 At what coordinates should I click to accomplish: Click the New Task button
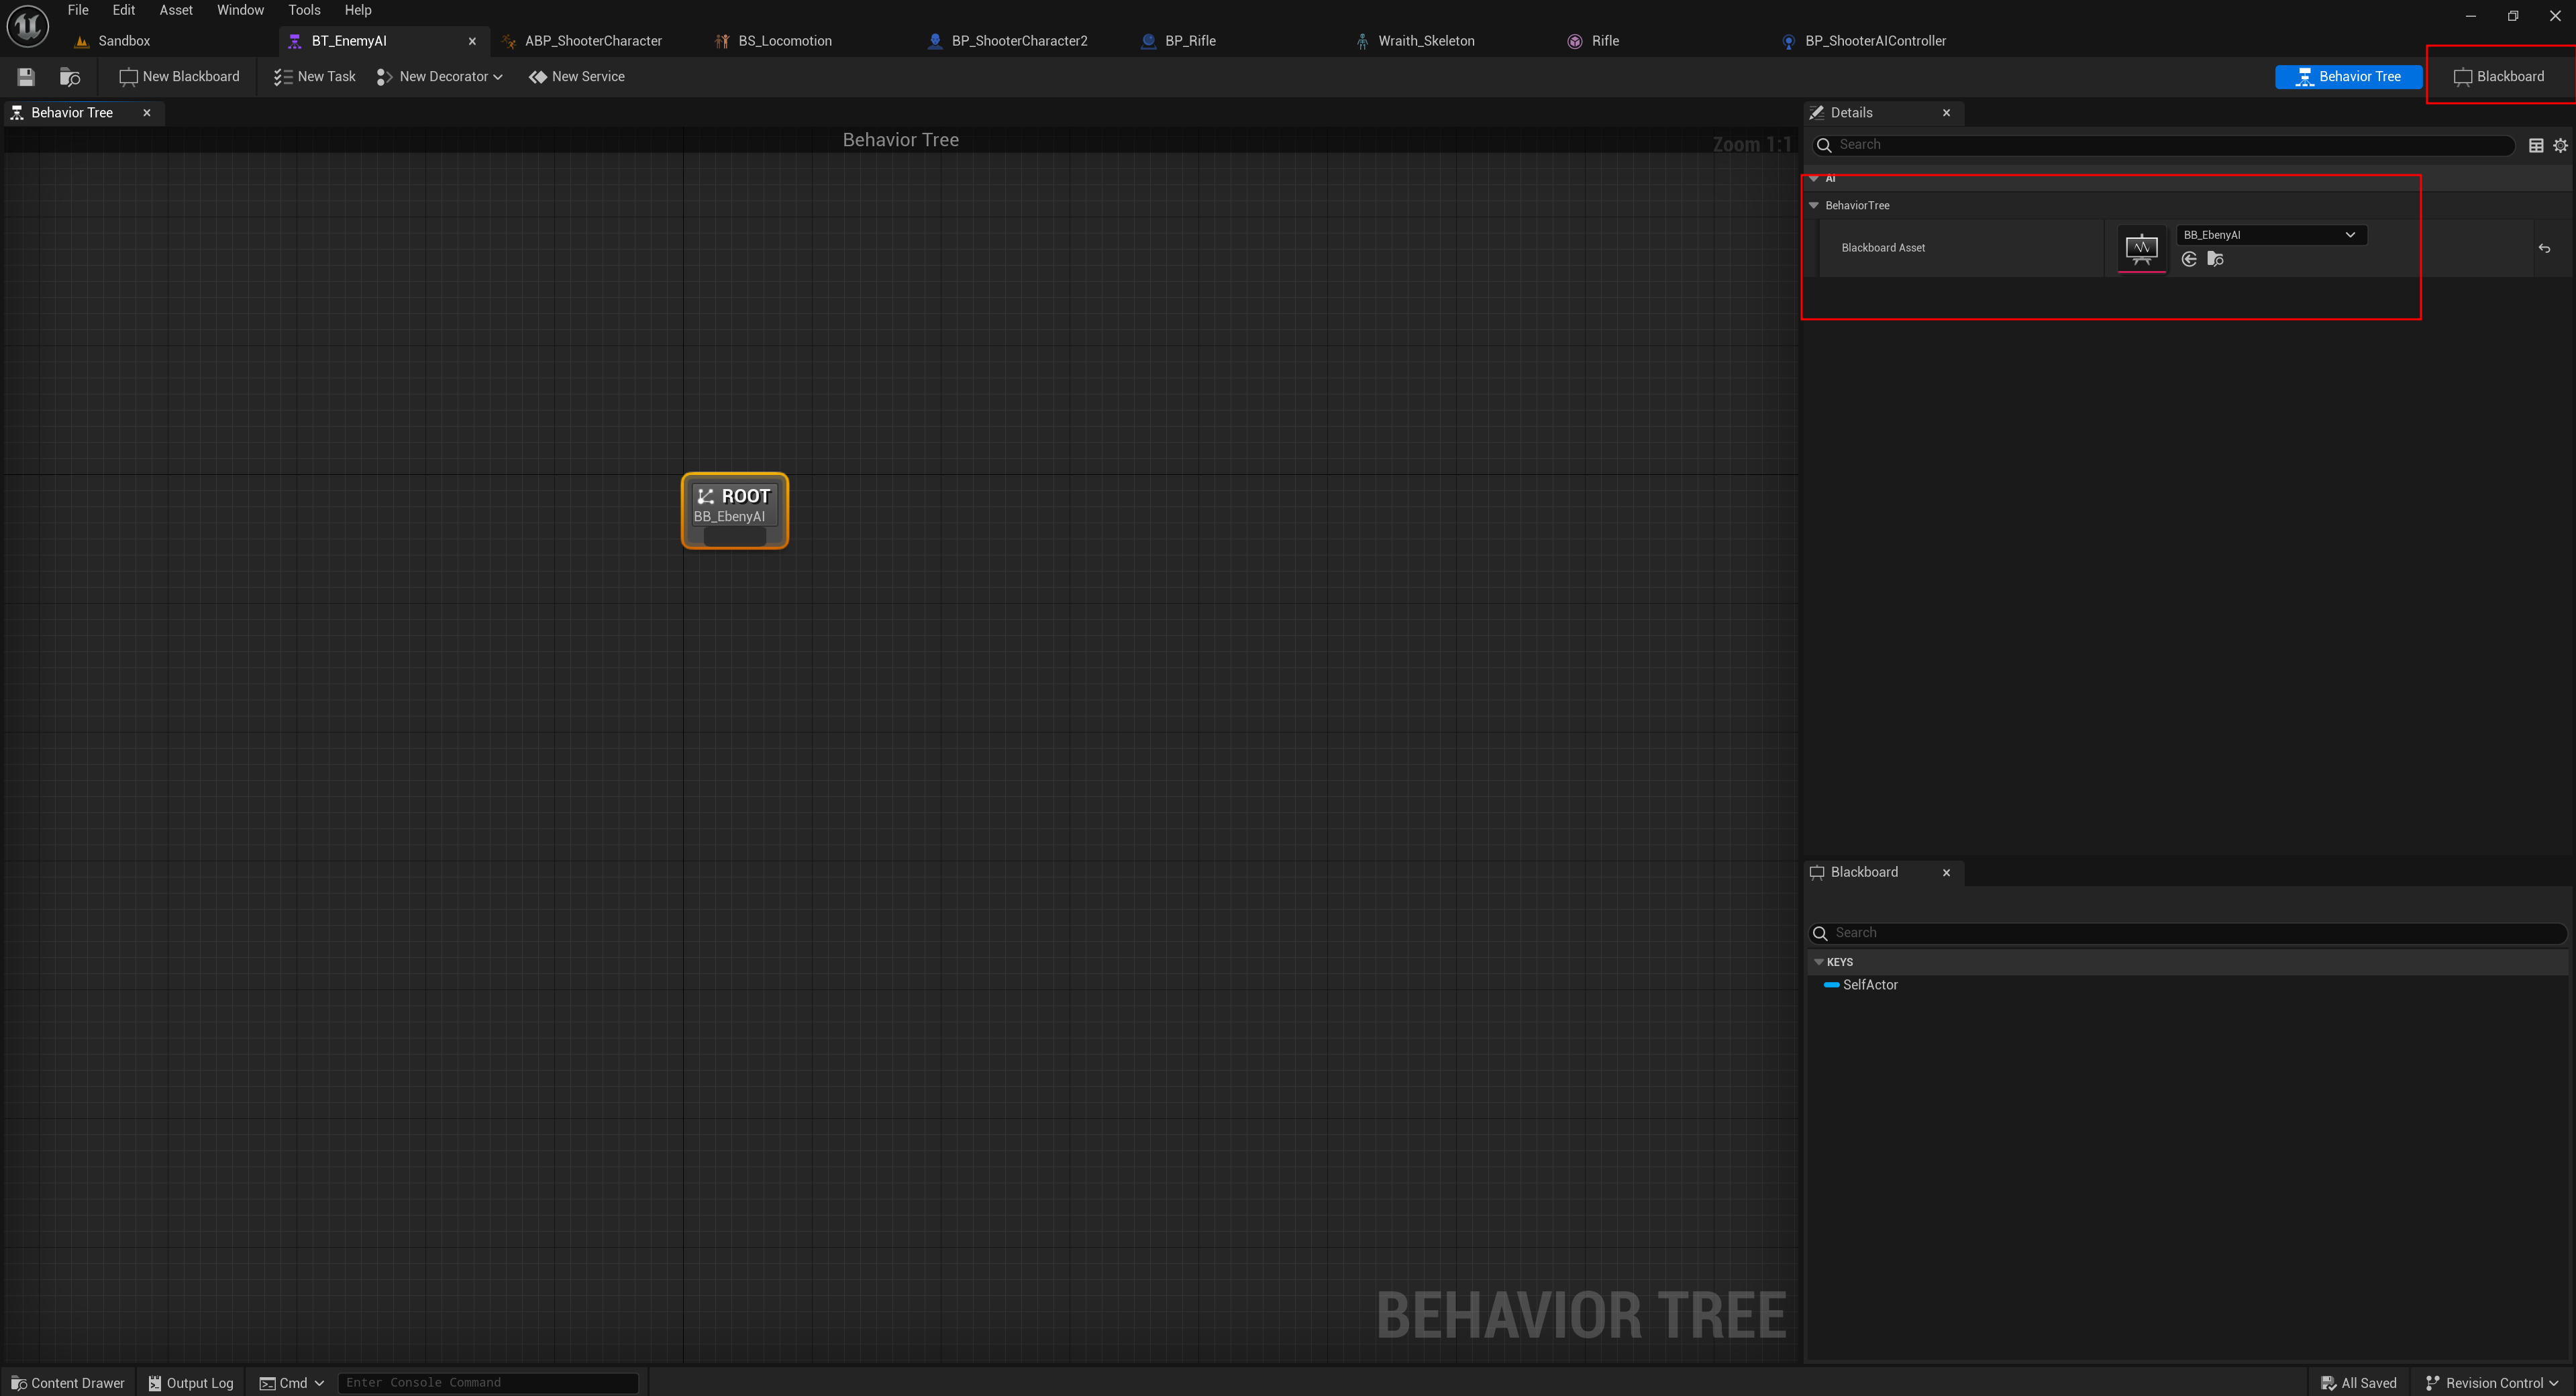point(315,77)
